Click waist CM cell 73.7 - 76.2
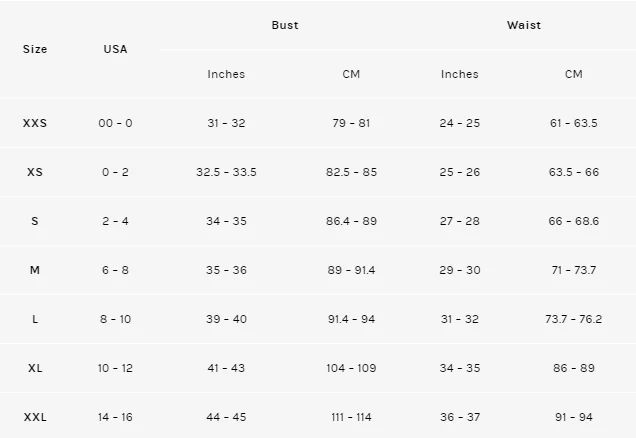Screen dimensions: 636x438 click(574, 319)
